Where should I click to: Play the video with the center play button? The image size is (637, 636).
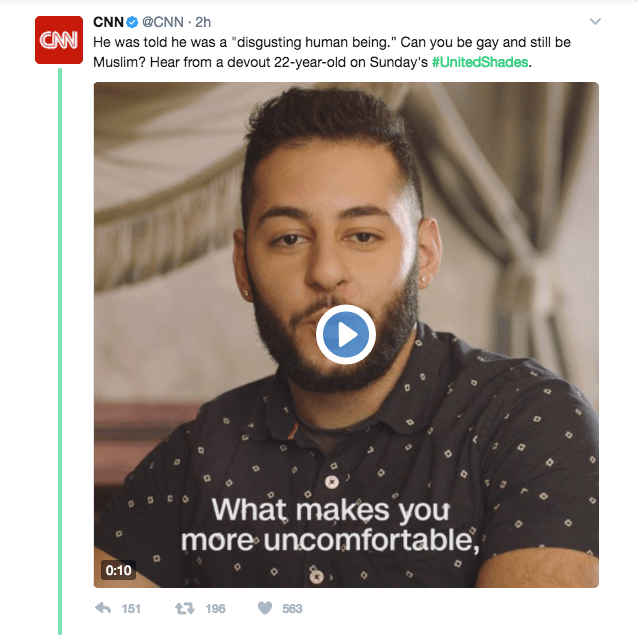[x=345, y=335]
